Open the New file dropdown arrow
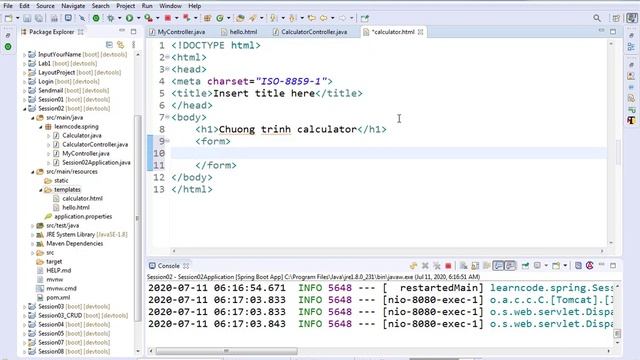 [17, 18]
